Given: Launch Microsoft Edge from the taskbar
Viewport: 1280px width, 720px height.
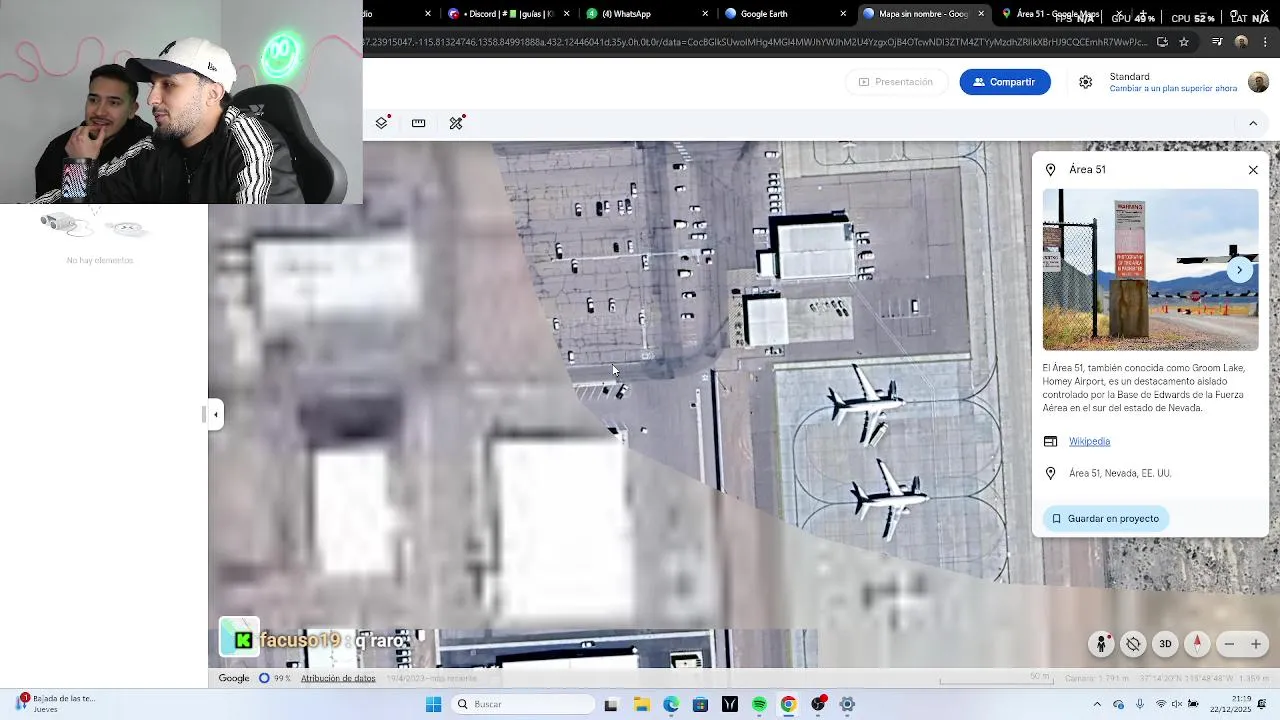Looking at the screenshot, I should tap(670, 704).
